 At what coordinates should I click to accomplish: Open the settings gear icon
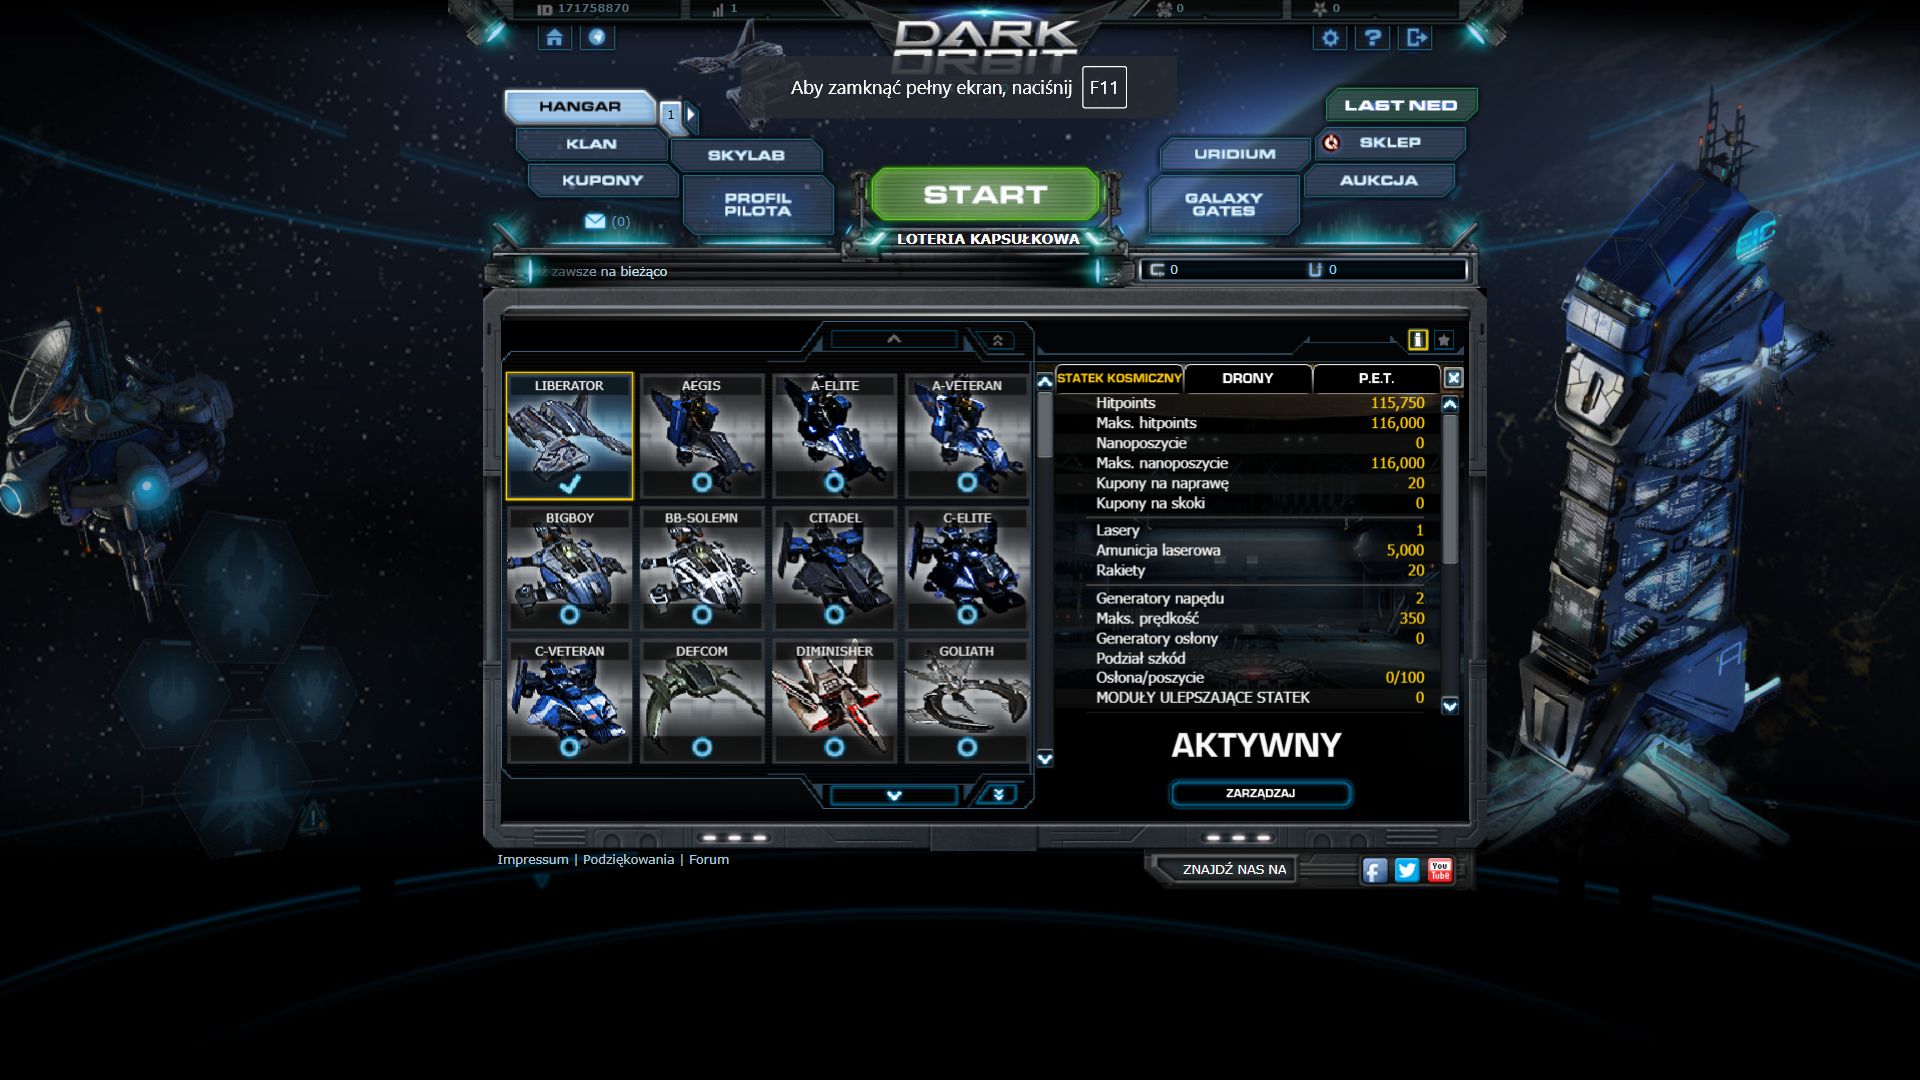coord(1330,38)
